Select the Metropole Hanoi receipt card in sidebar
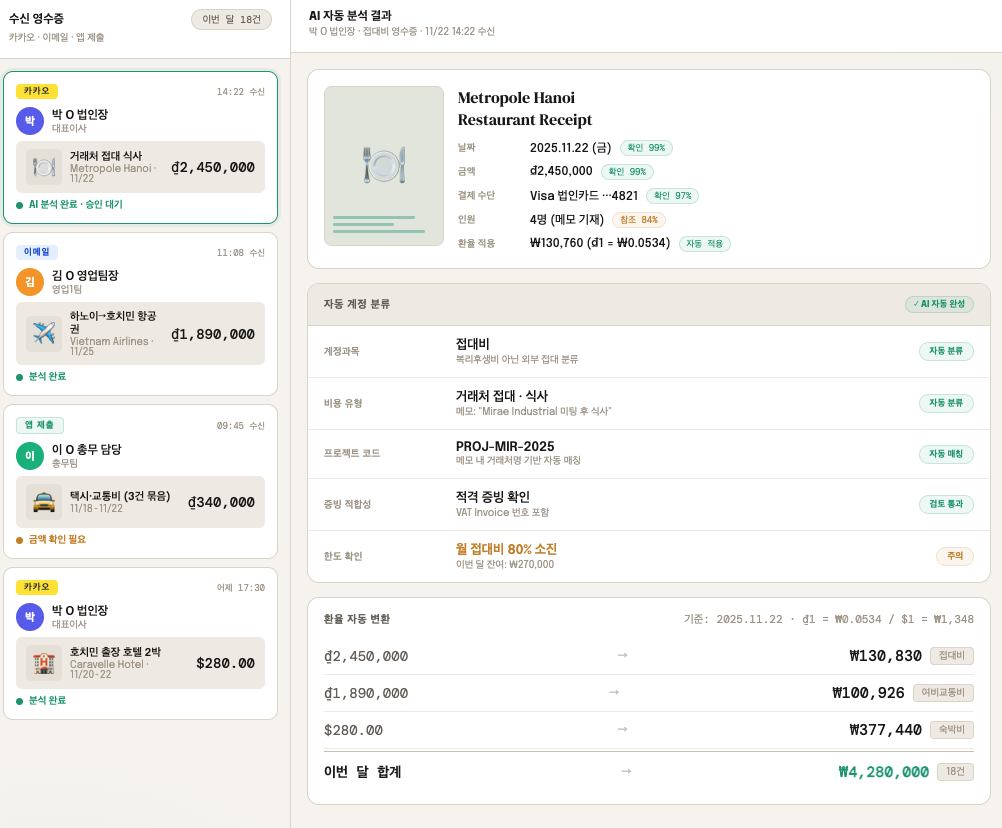 140,150
